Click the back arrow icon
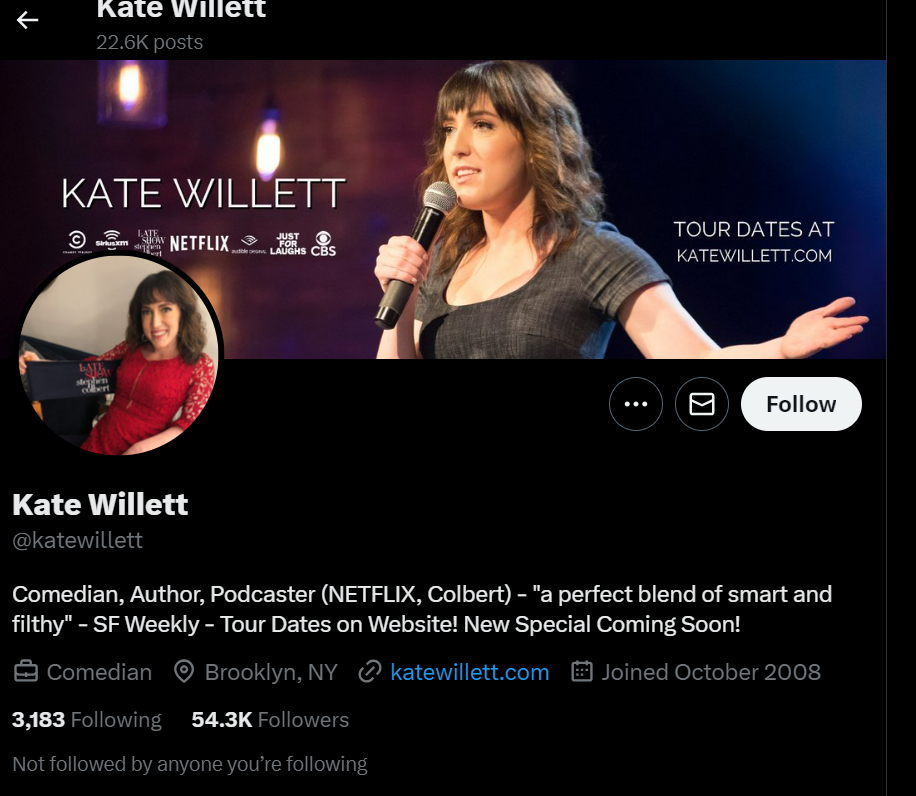916x796 pixels. point(27,20)
